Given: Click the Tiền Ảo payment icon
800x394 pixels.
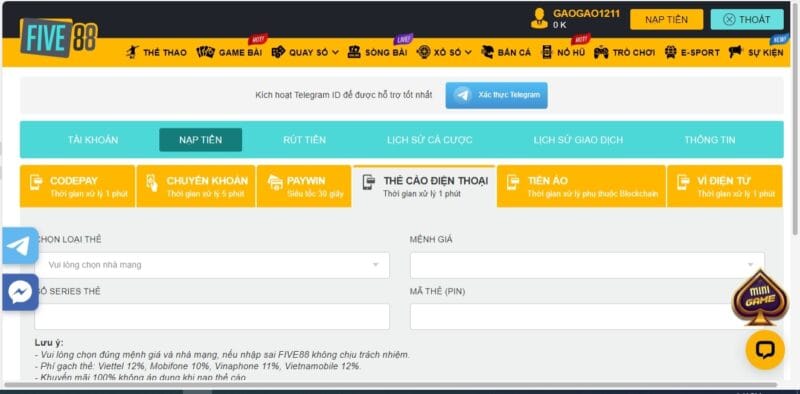Looking at the screenshot, I should coord(513,183).
